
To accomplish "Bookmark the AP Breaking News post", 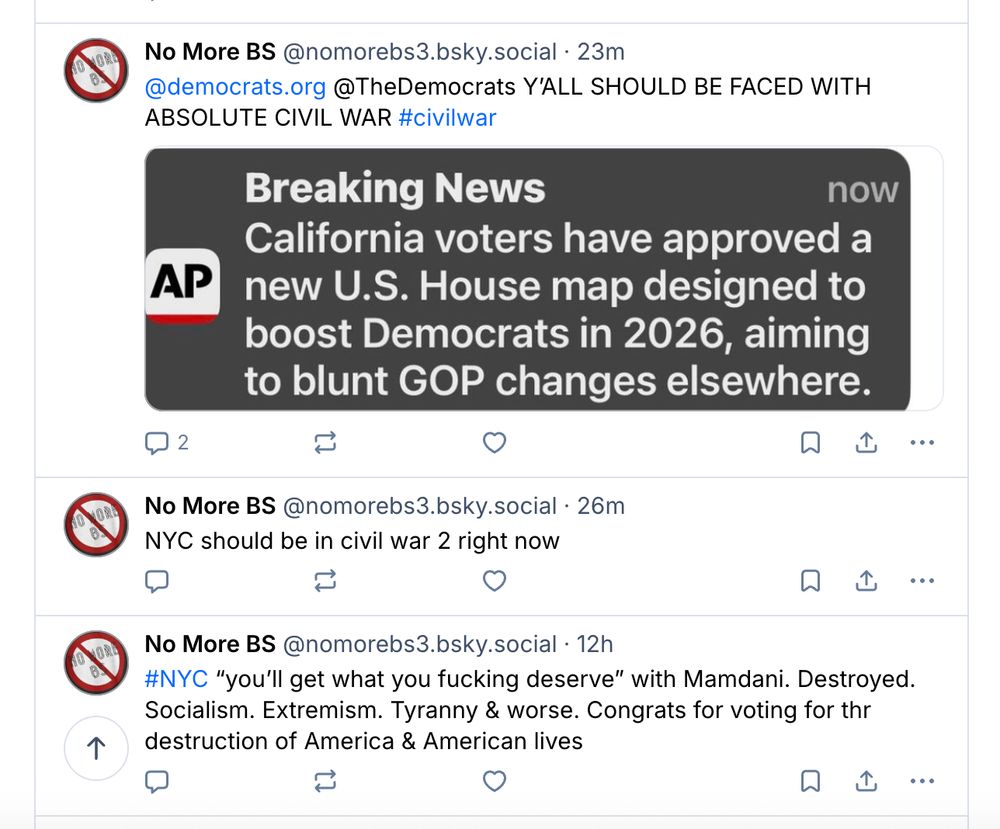I will pyautogui.click(x=811, y=443).
